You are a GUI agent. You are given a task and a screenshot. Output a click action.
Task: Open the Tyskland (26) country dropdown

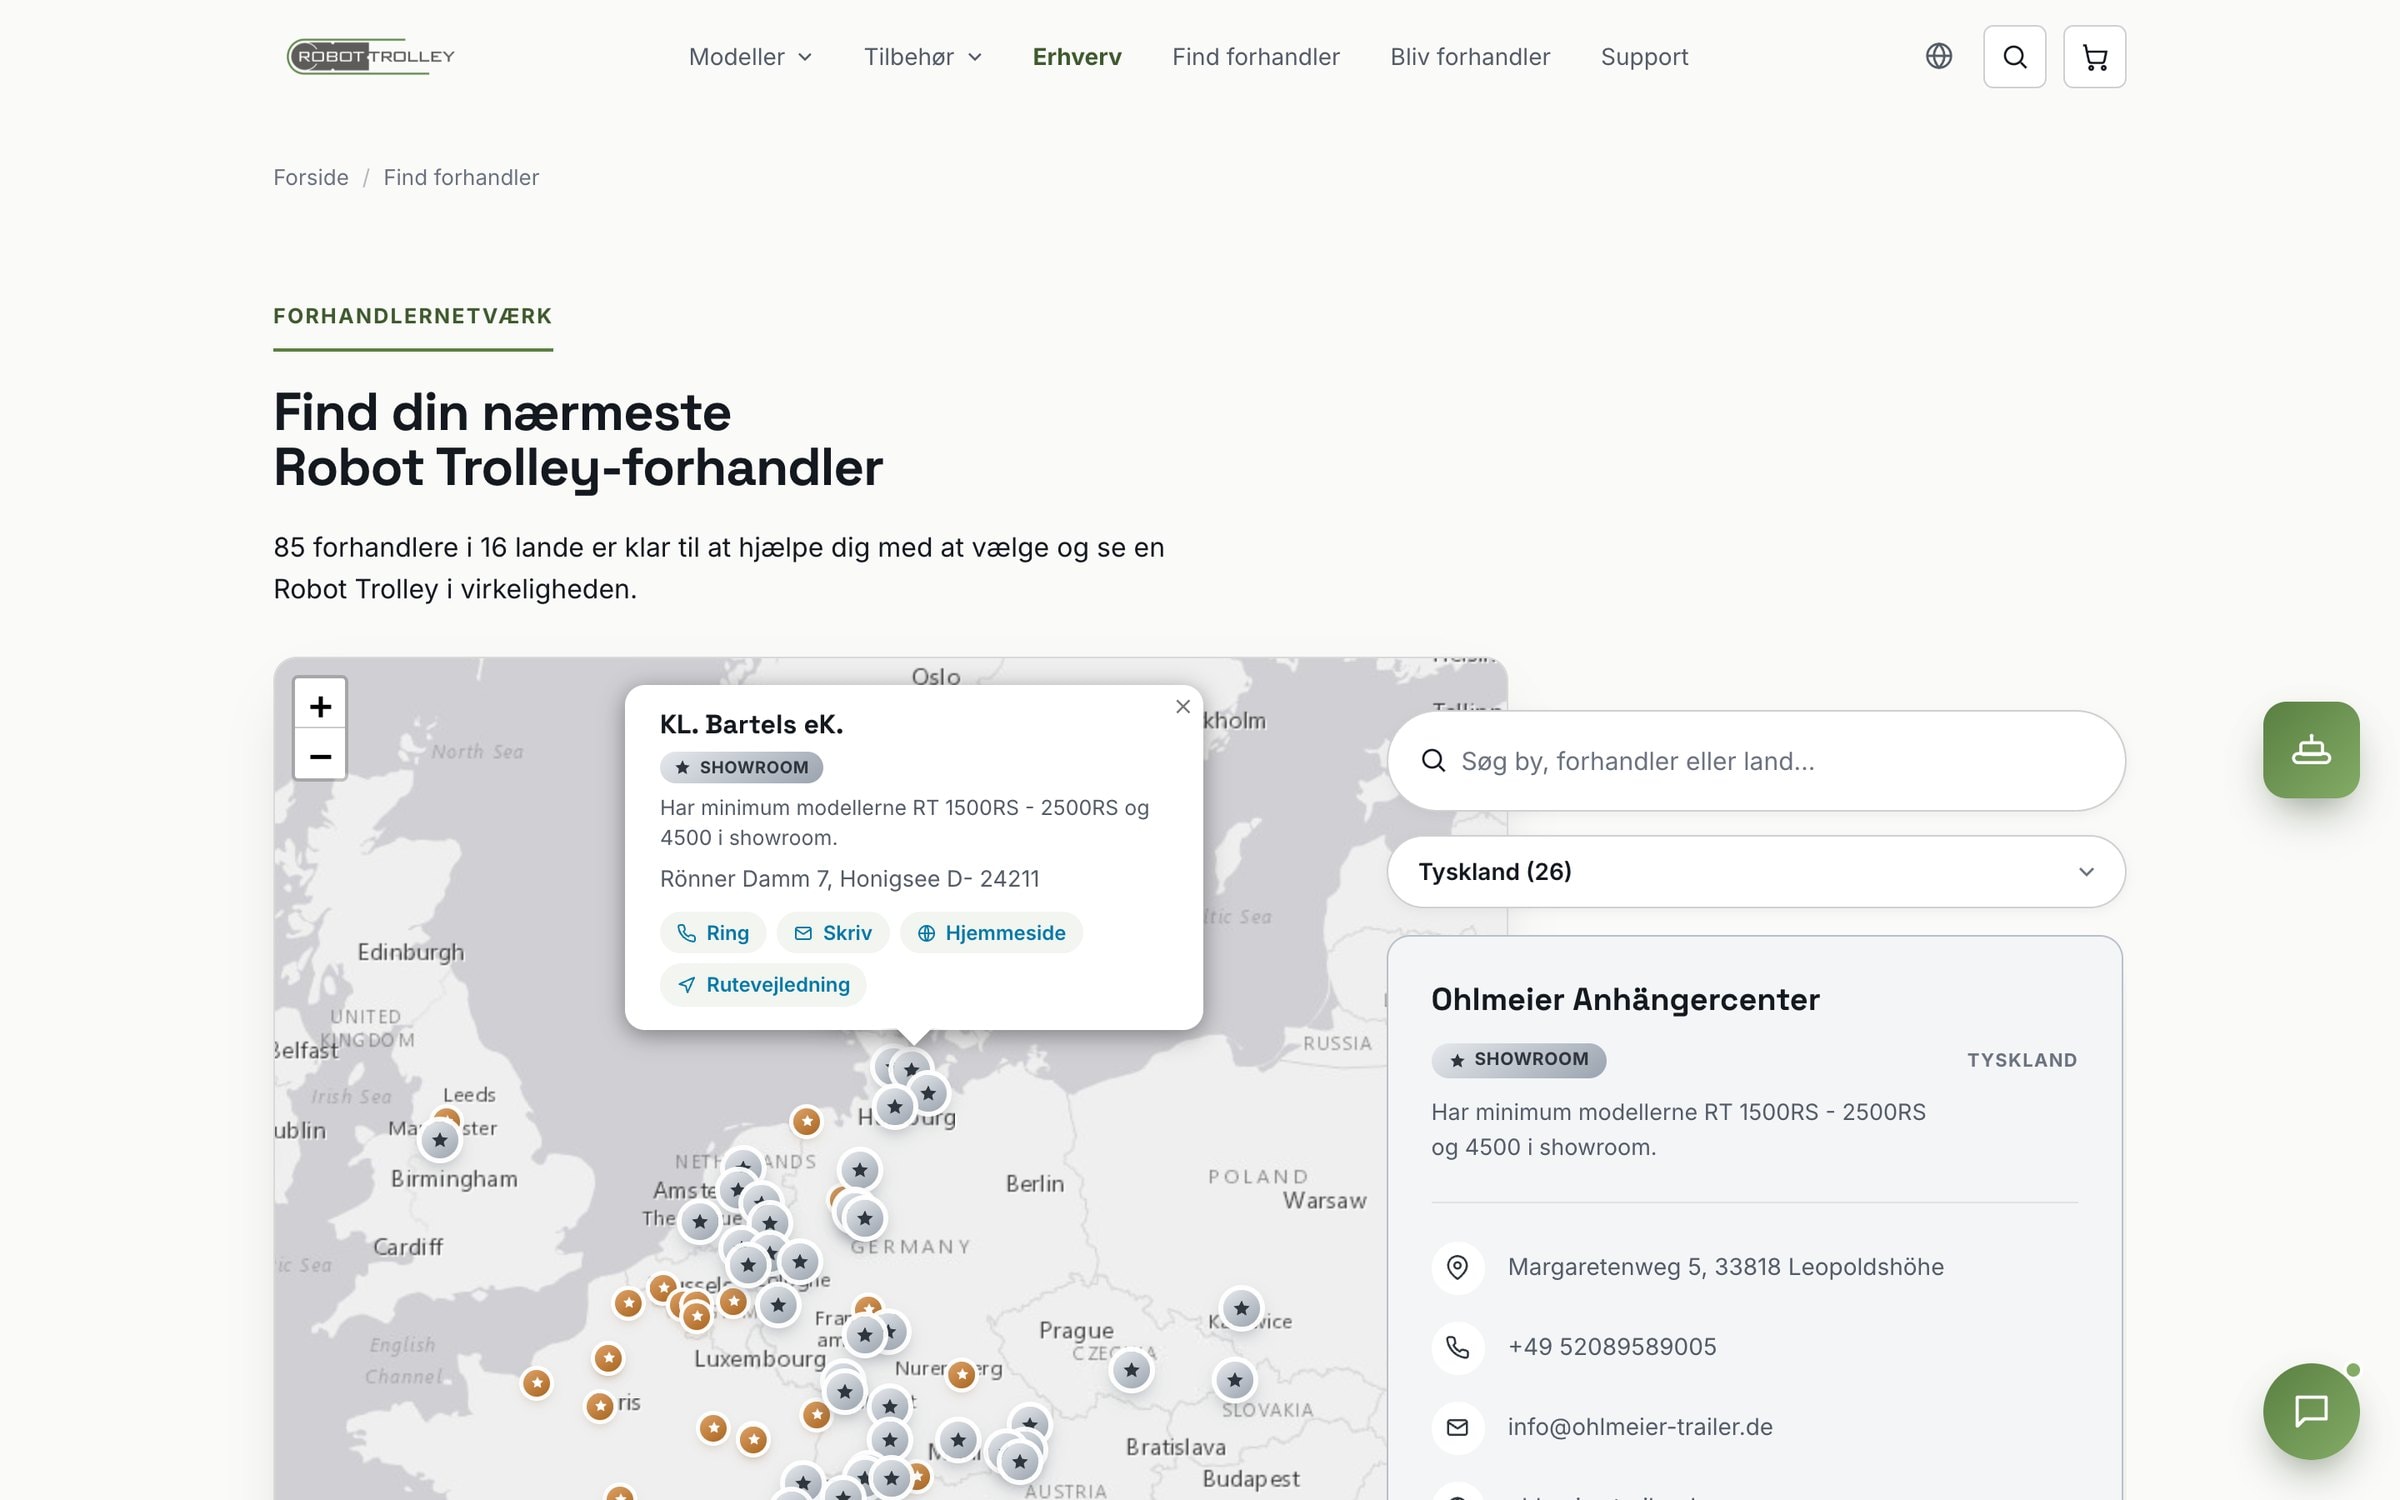(x=1755, y=872)
